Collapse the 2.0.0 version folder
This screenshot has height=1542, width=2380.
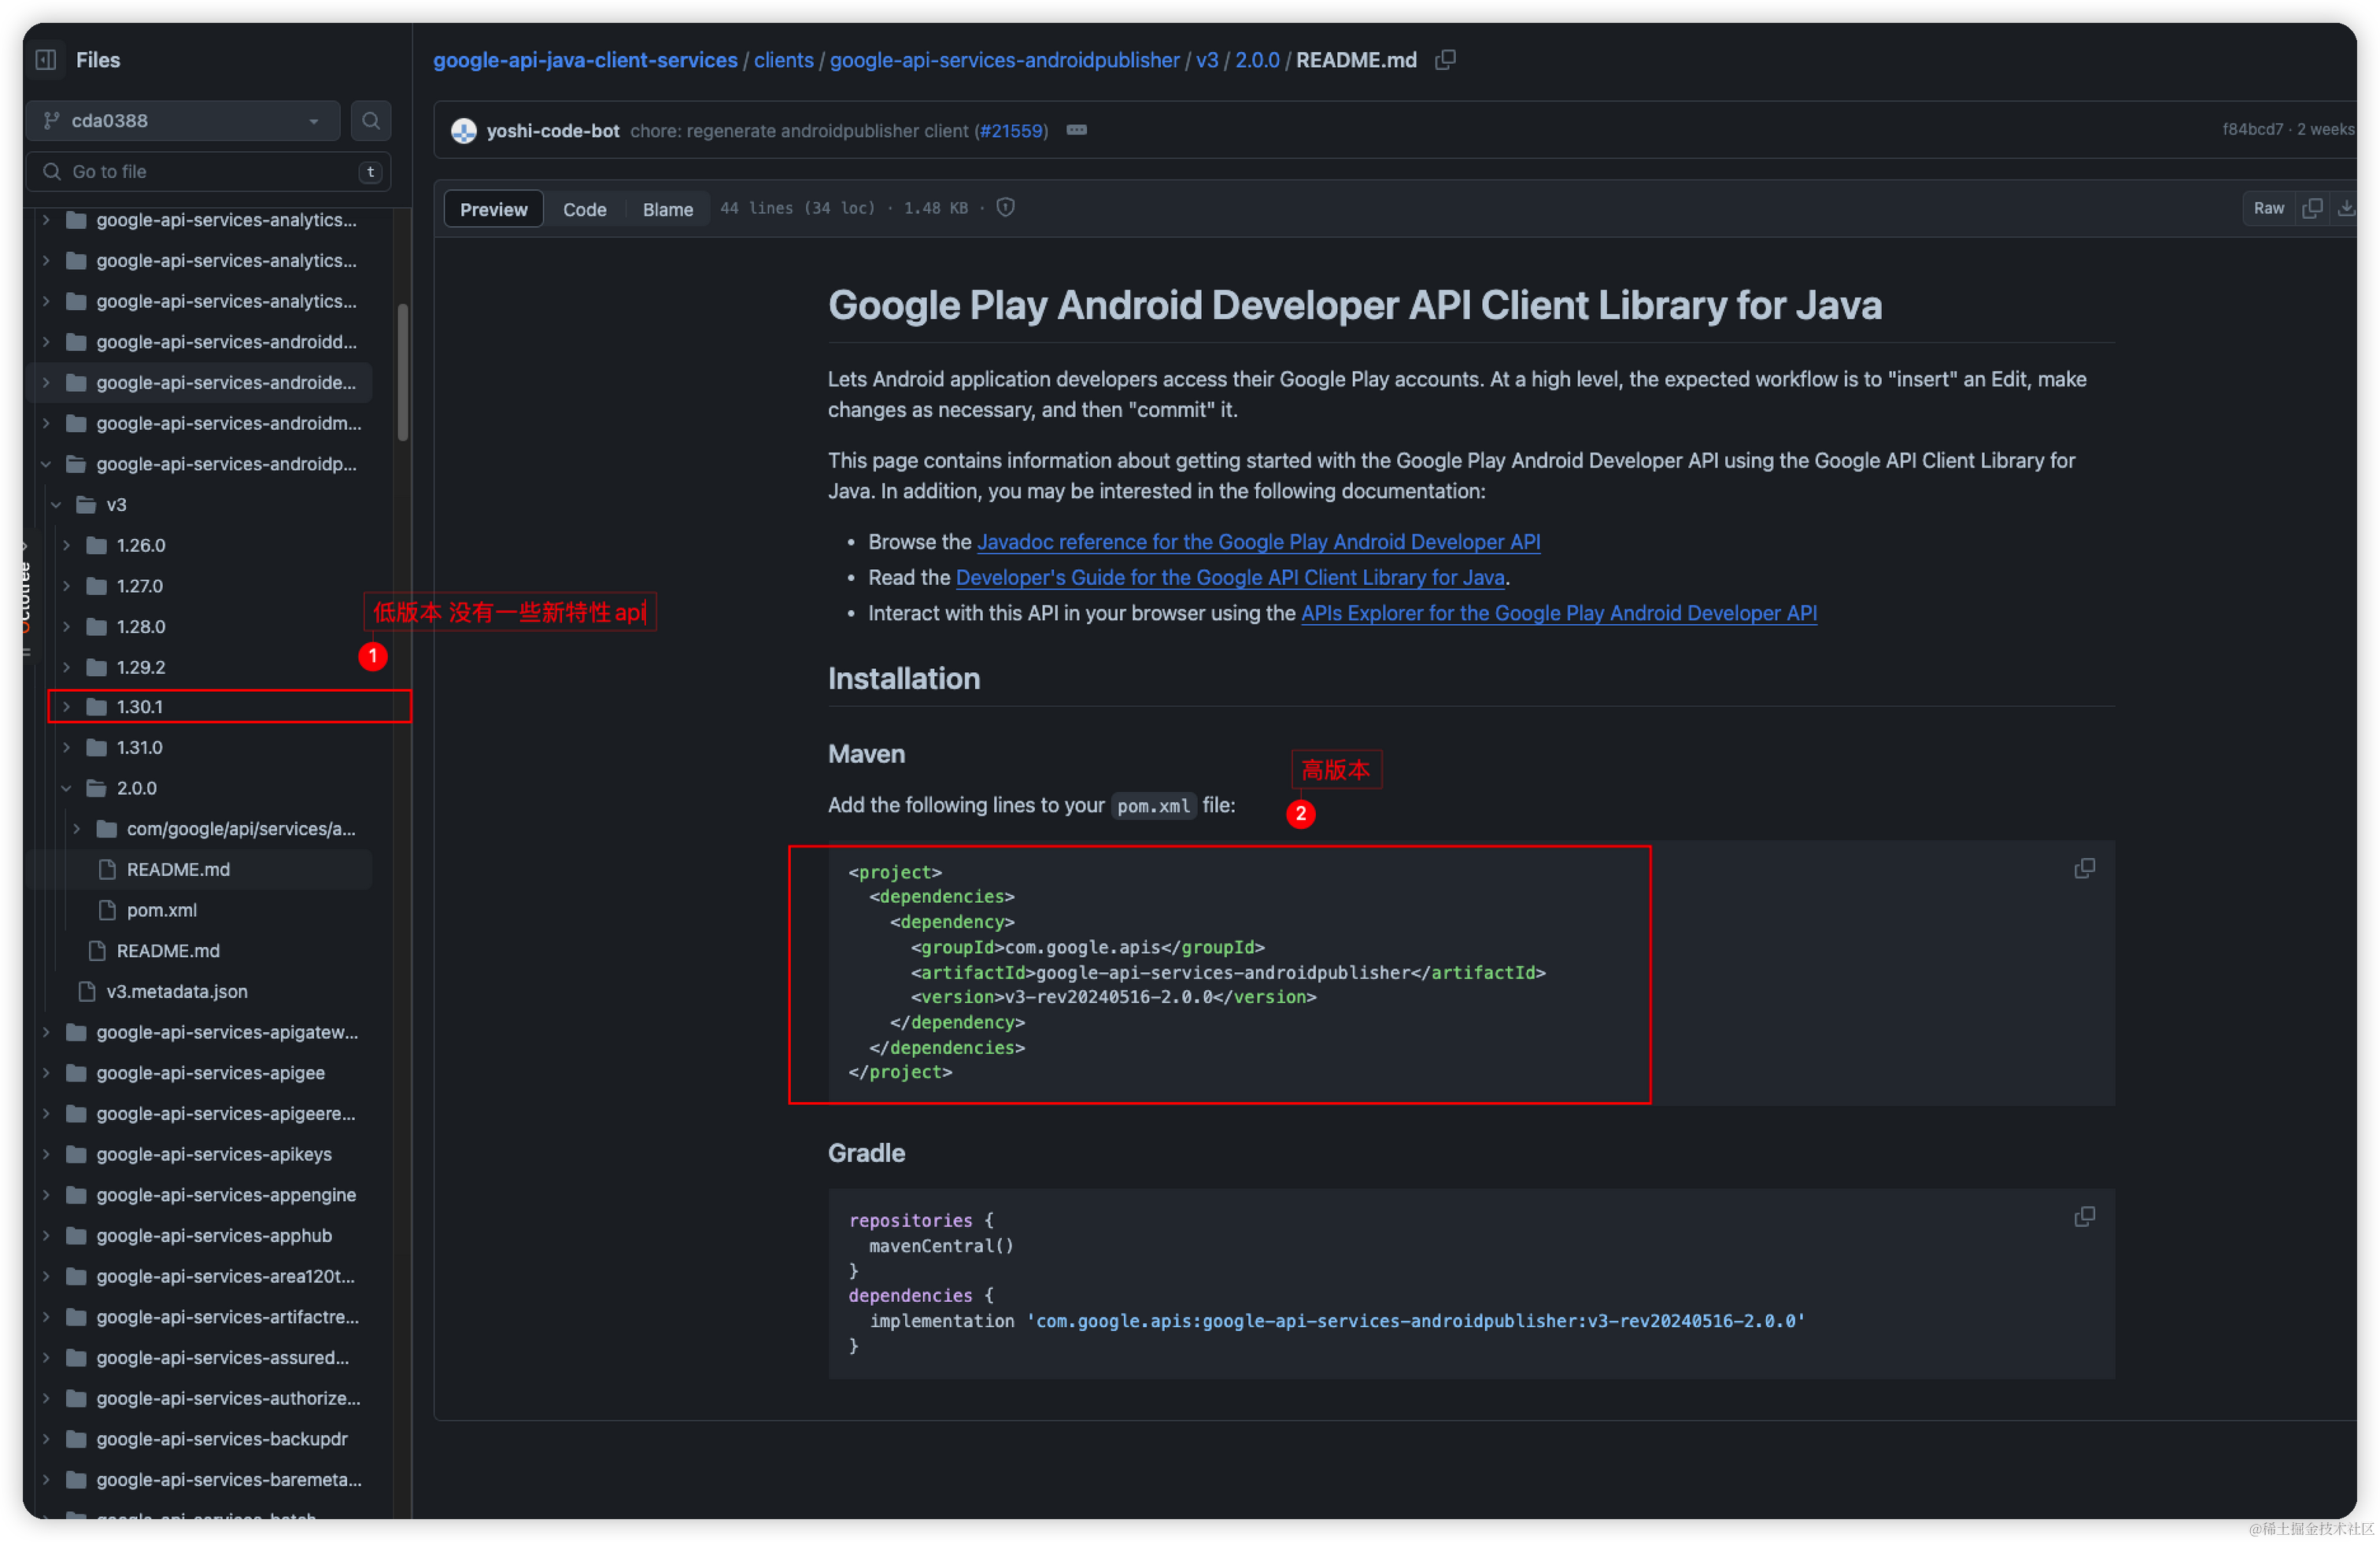66,788
